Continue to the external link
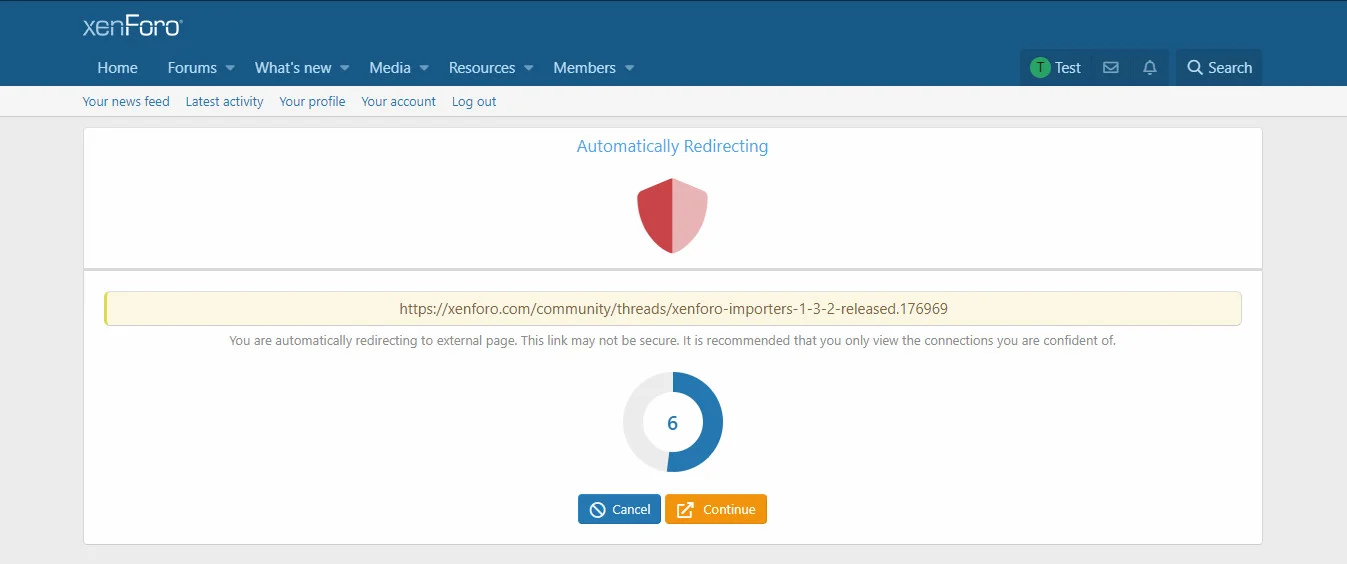Viewport: 1347px width, 564px height. click(716, 509)
